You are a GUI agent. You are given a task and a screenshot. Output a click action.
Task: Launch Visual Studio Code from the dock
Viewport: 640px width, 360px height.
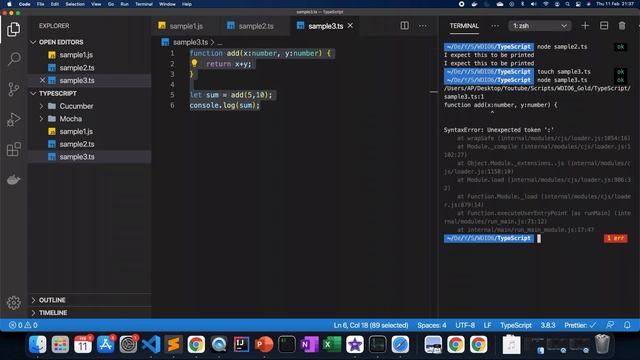(x=151, y=344)
